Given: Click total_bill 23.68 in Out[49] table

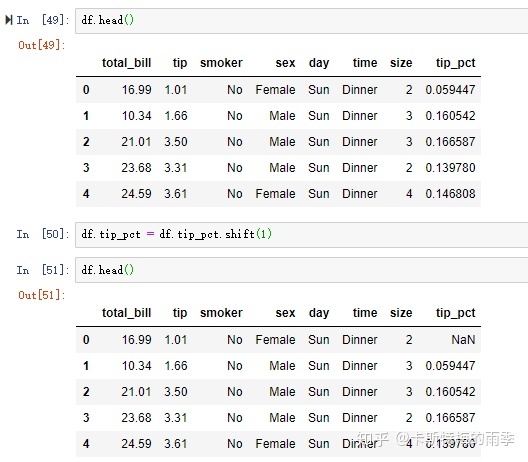Looking at the screenshot, I should click(x=136, y=168).
